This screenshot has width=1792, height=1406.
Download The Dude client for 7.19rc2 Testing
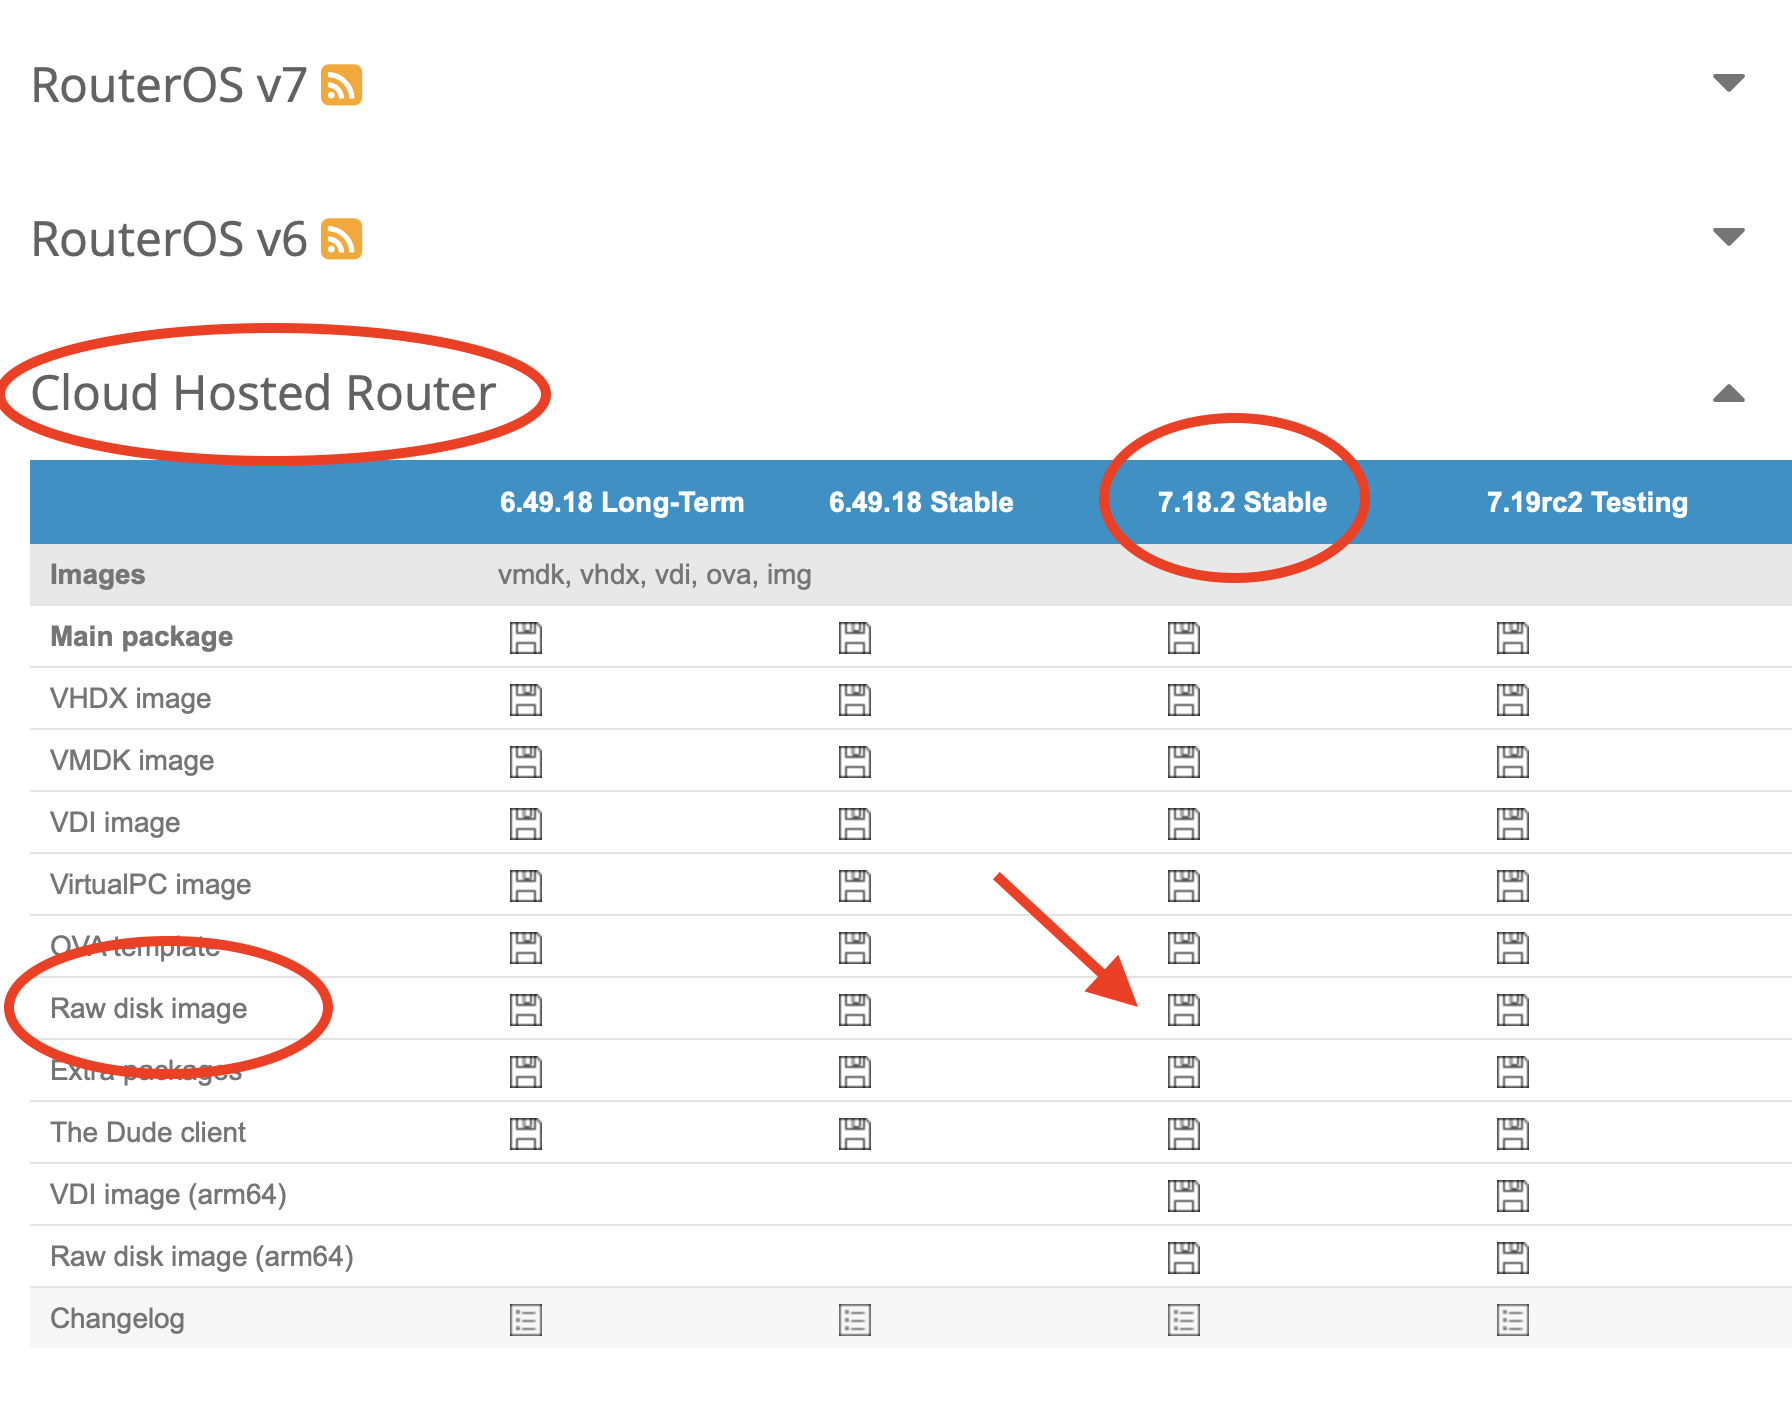[1513, 1134]
